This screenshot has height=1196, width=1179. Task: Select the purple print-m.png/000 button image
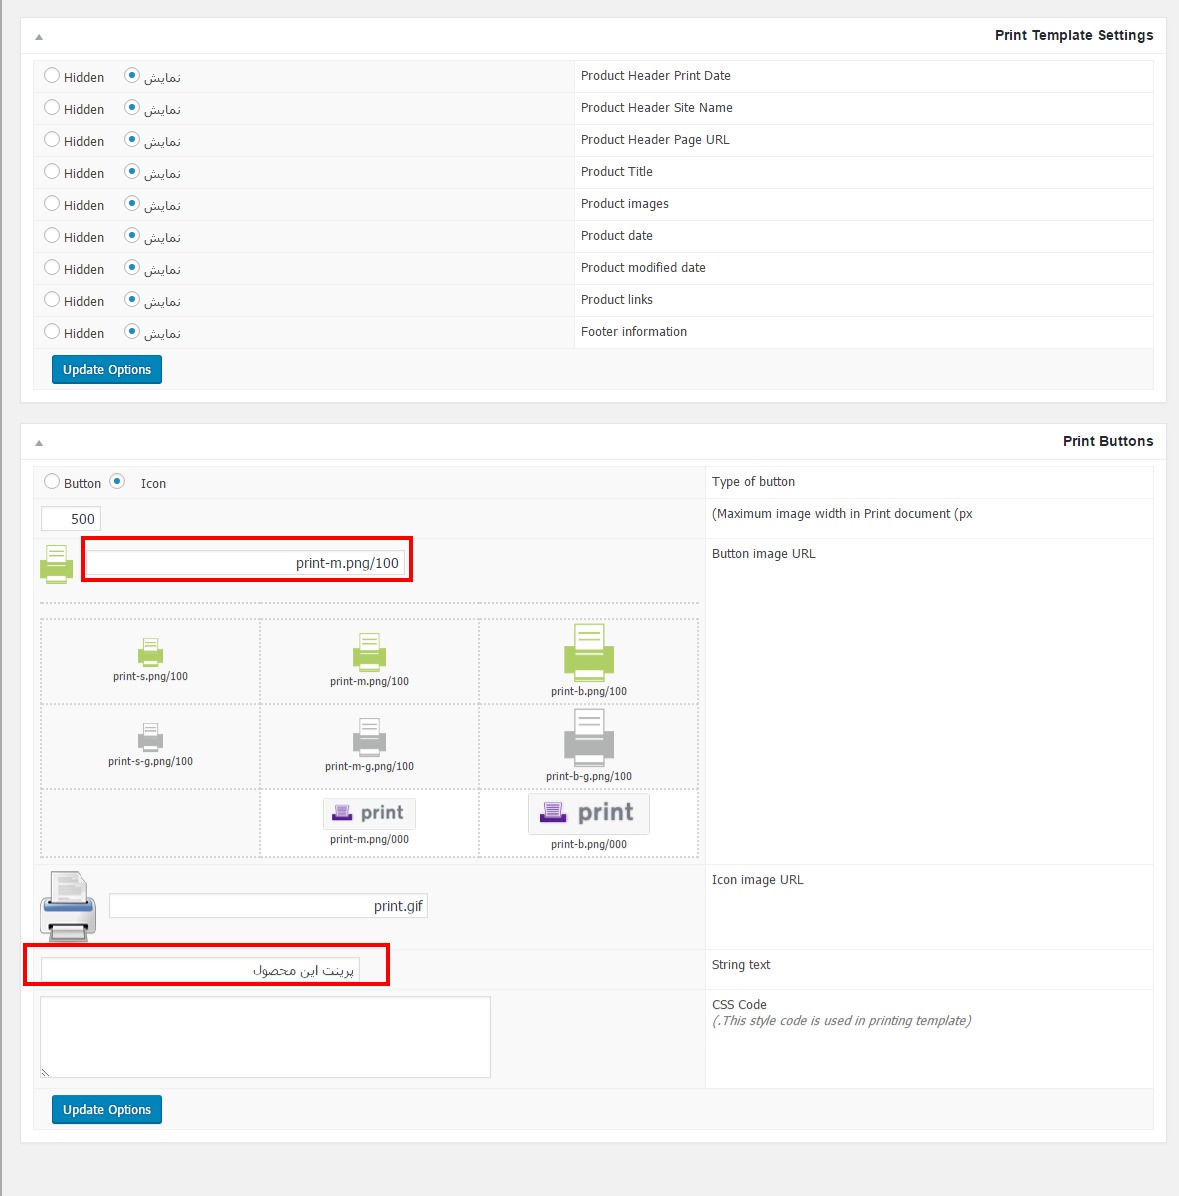point(369,814)
